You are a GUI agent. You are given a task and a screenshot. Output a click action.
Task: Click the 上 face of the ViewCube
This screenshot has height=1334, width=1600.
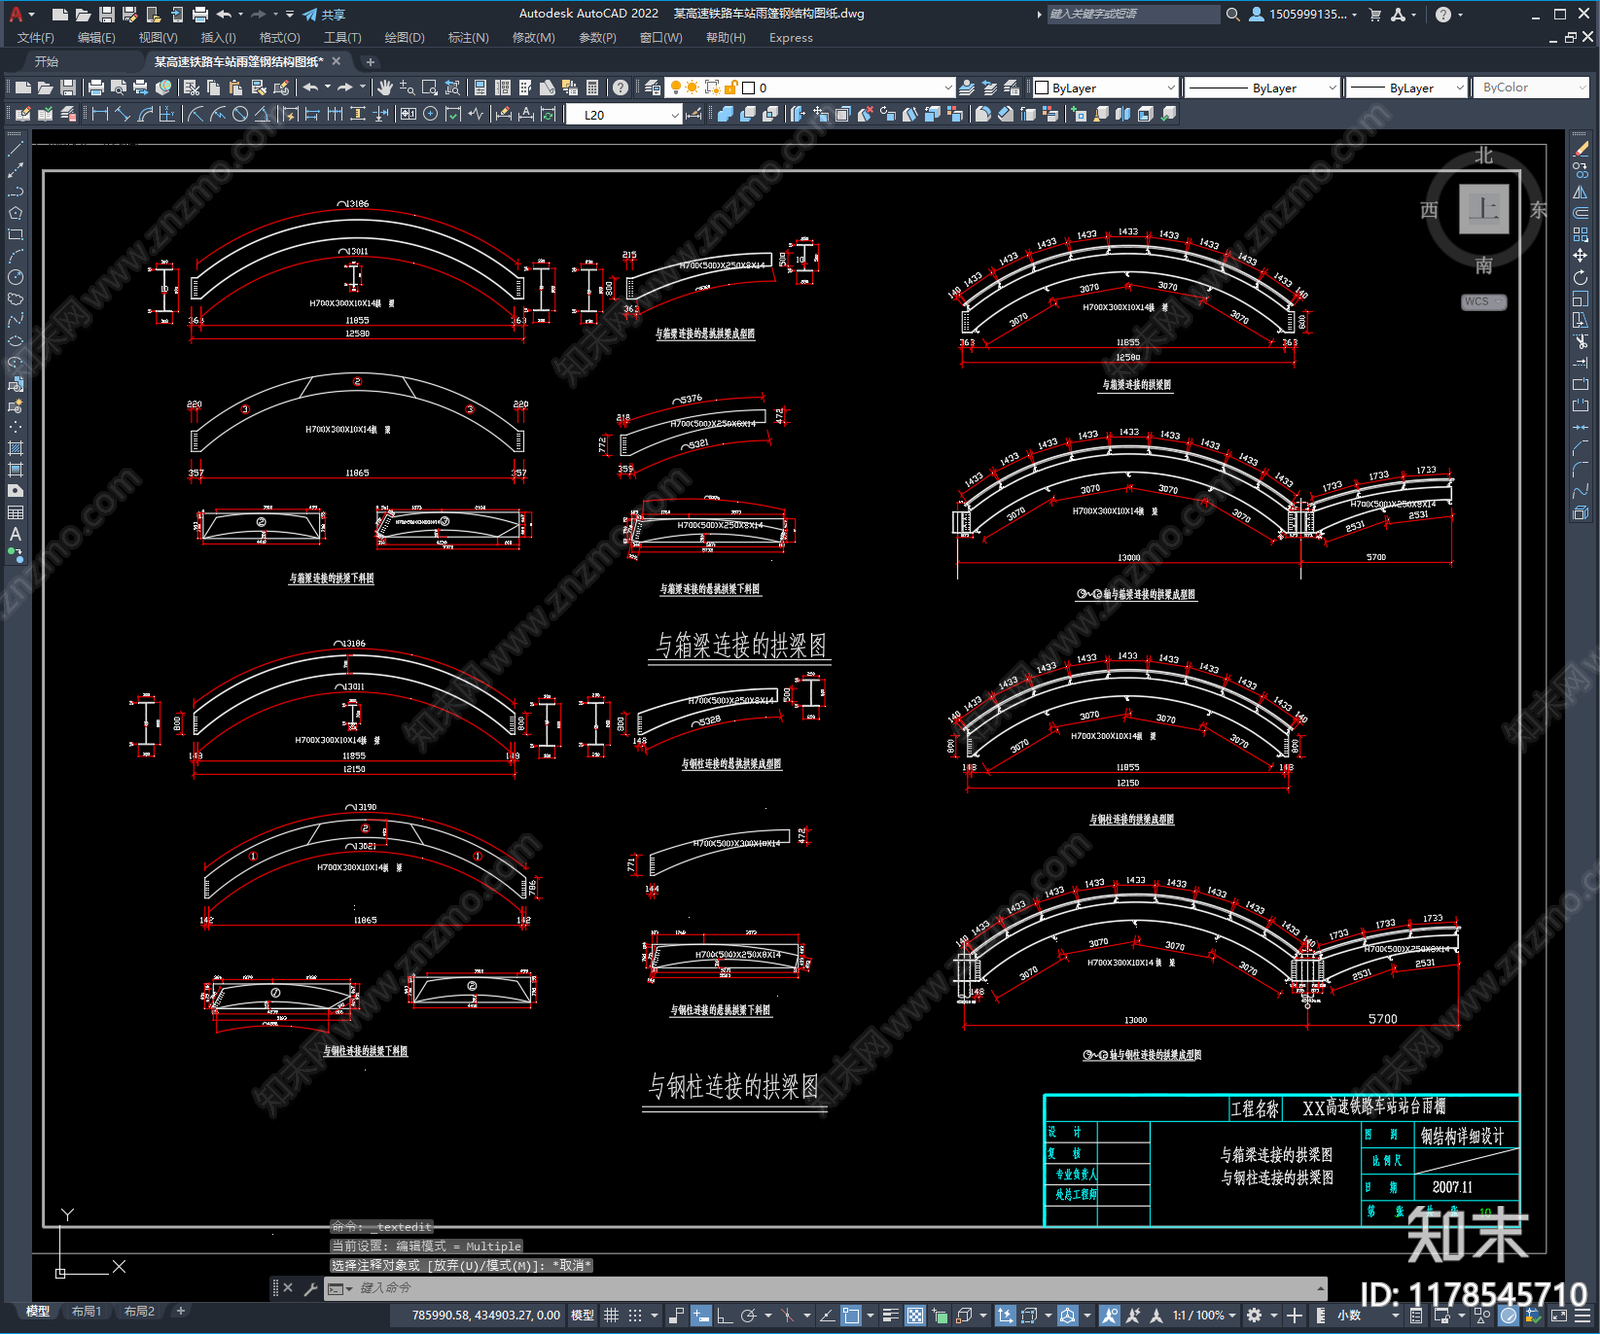tap(1484, 209)
